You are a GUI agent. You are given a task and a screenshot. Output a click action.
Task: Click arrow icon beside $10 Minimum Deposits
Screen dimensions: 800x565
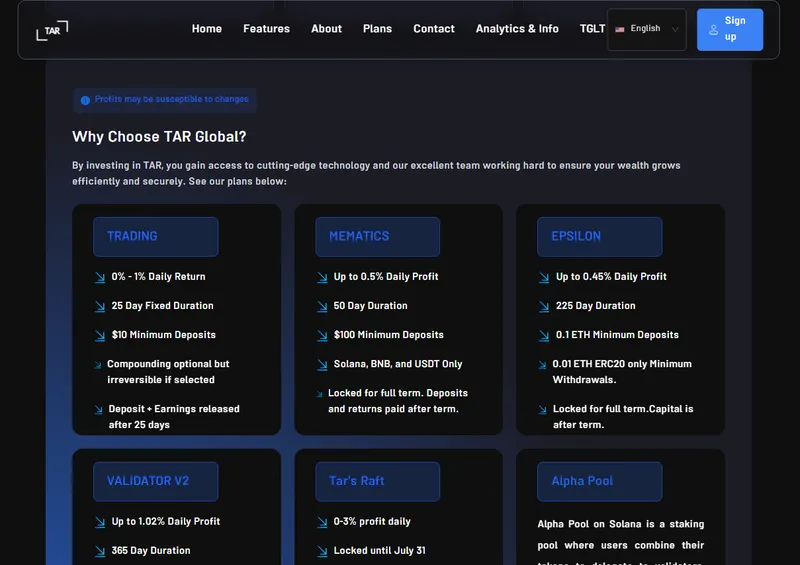click(99, 335)
